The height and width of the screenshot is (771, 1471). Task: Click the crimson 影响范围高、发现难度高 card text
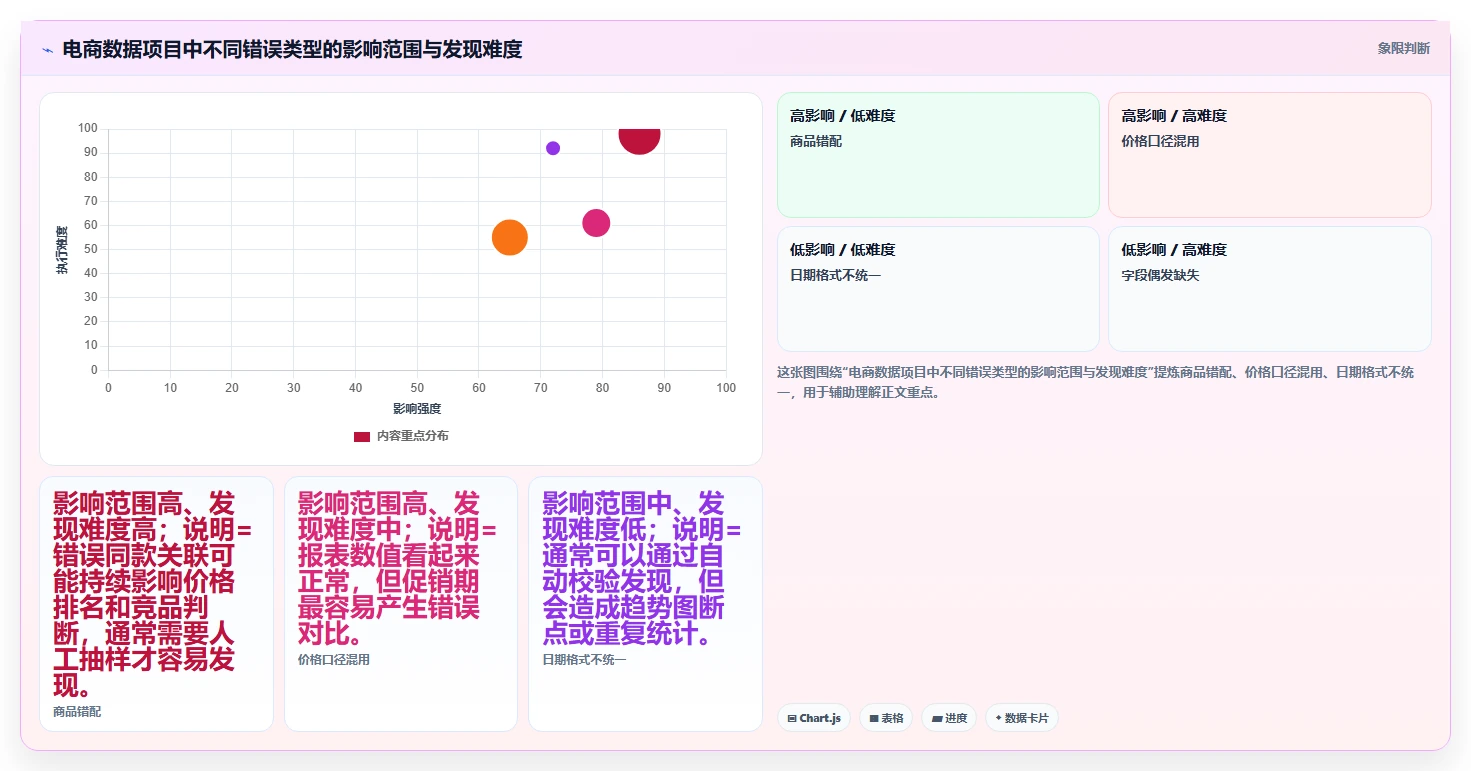pos(153,595)
